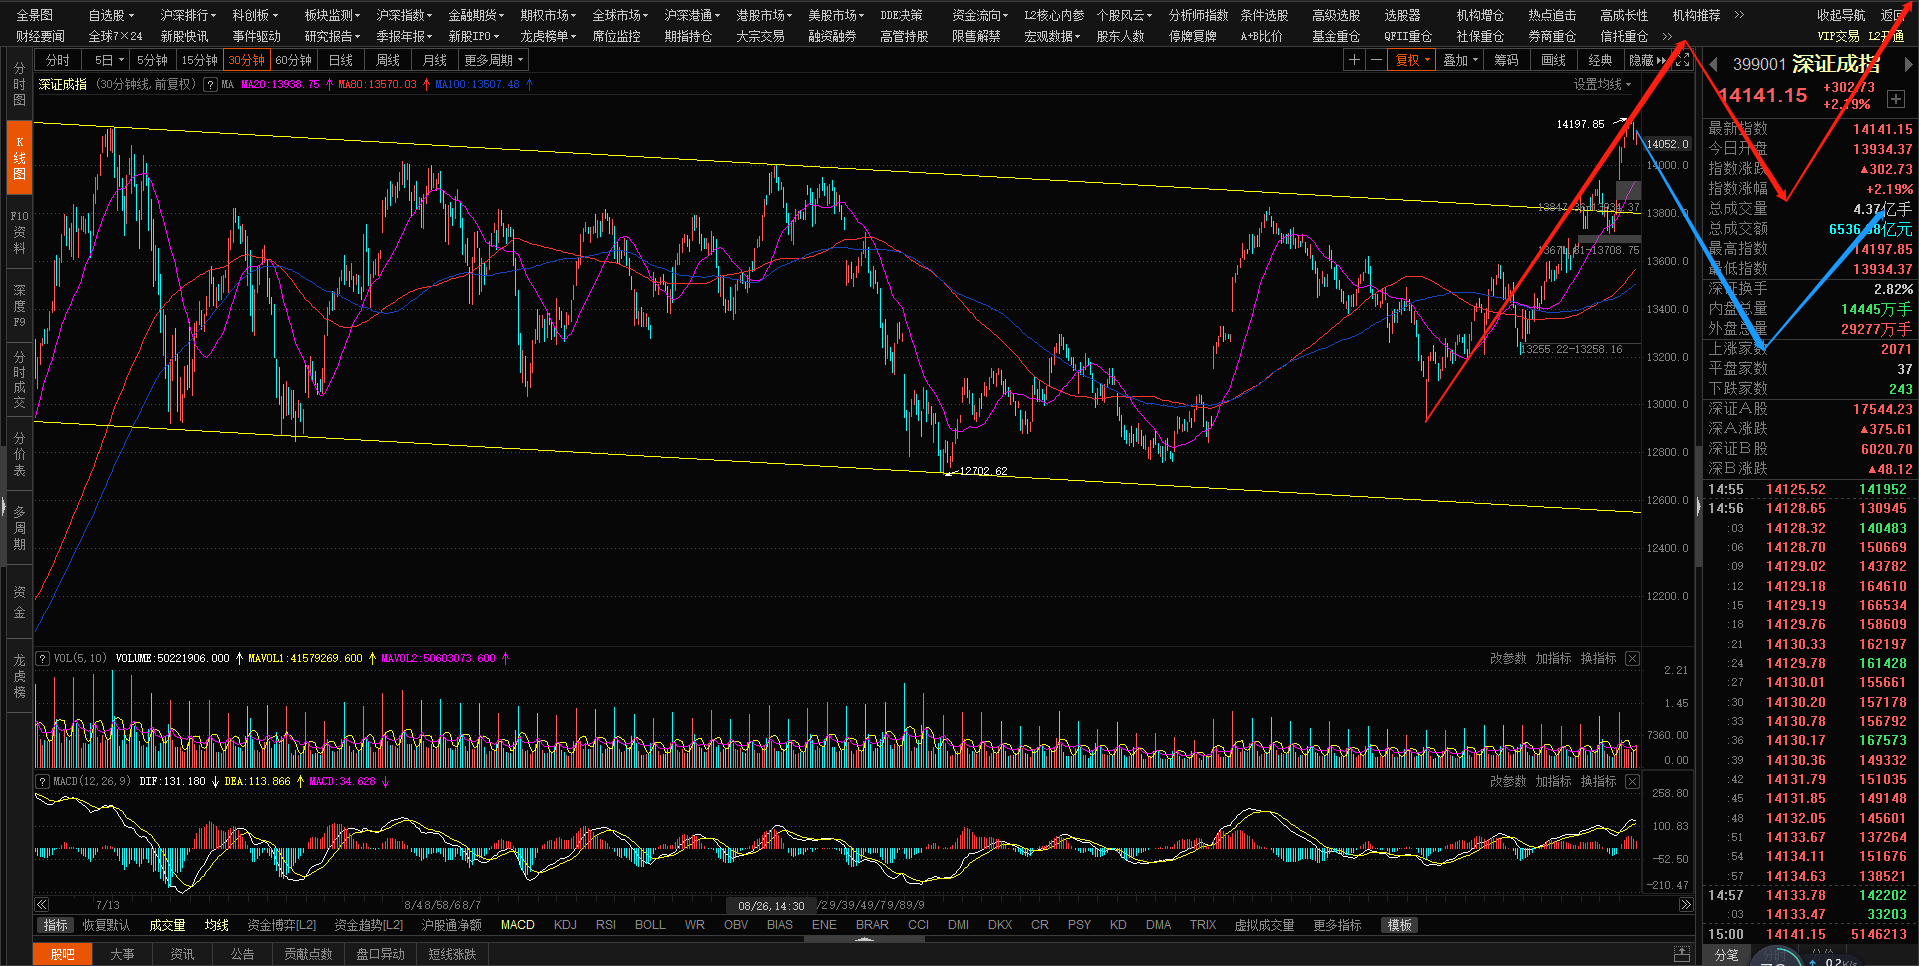The height and width of the screenshot is (966, 1919).
Task: Switch indicator to BOLL
Action: click(650, 925)
